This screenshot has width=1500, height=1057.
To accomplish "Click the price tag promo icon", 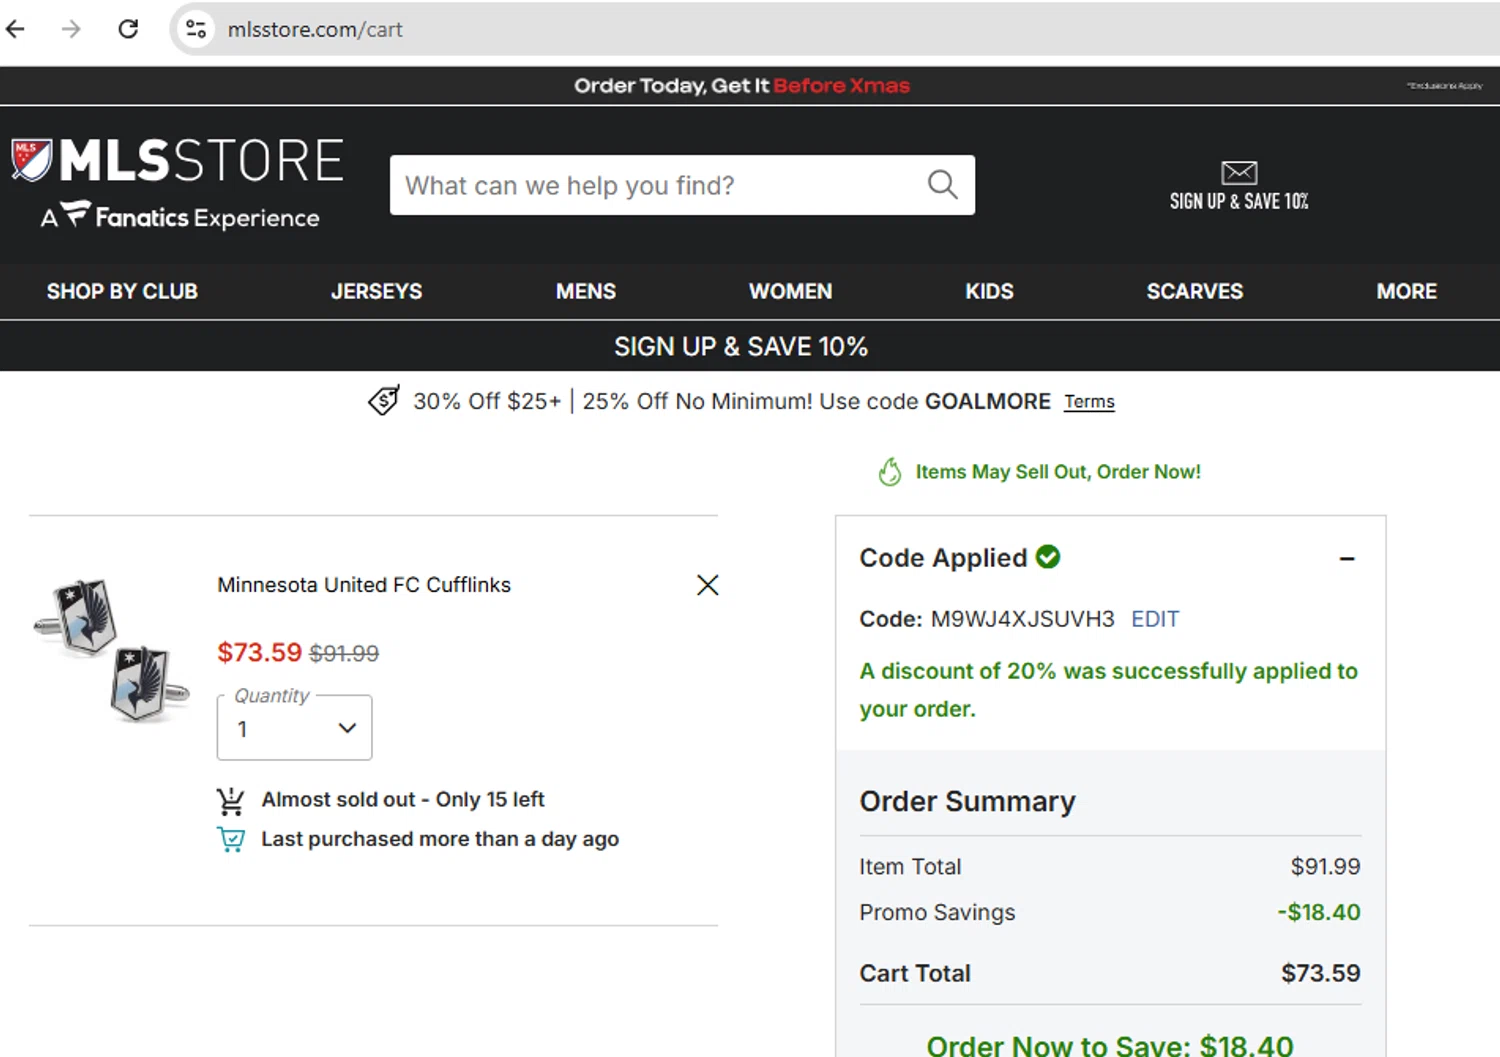I will [384, 401].
